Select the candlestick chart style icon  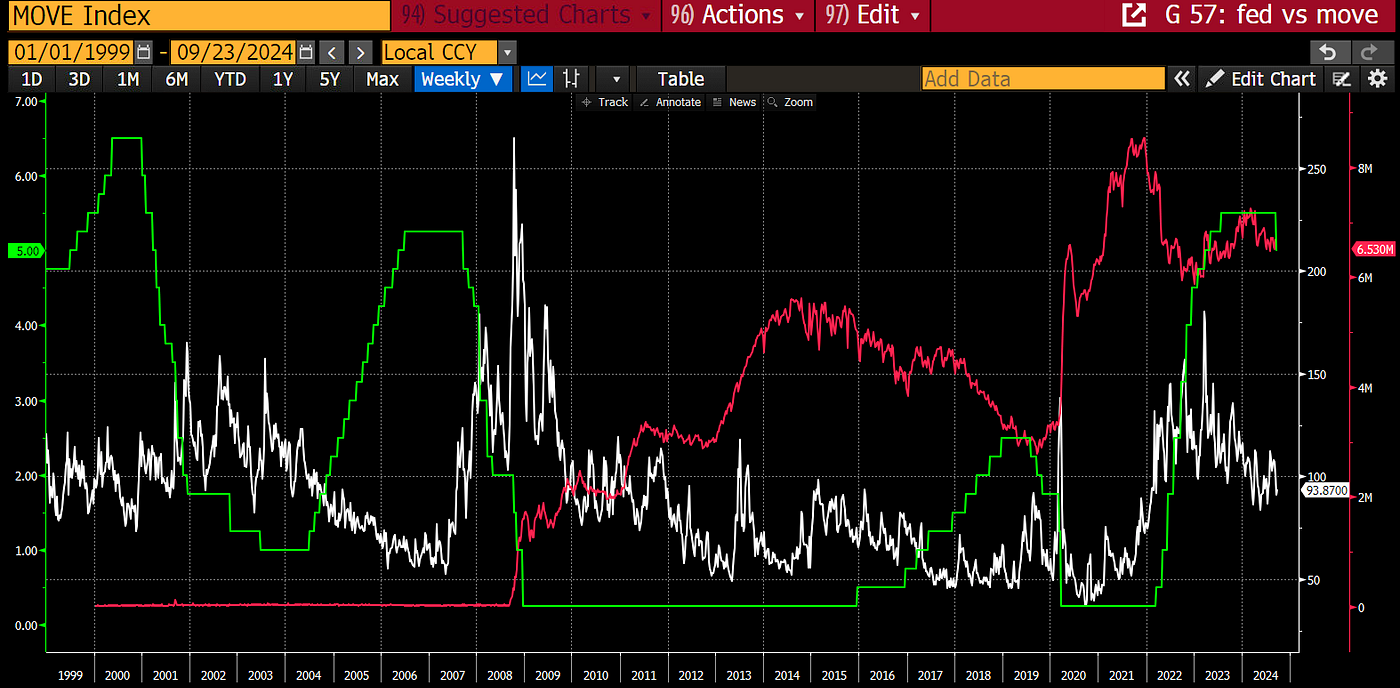coord(571,78)
